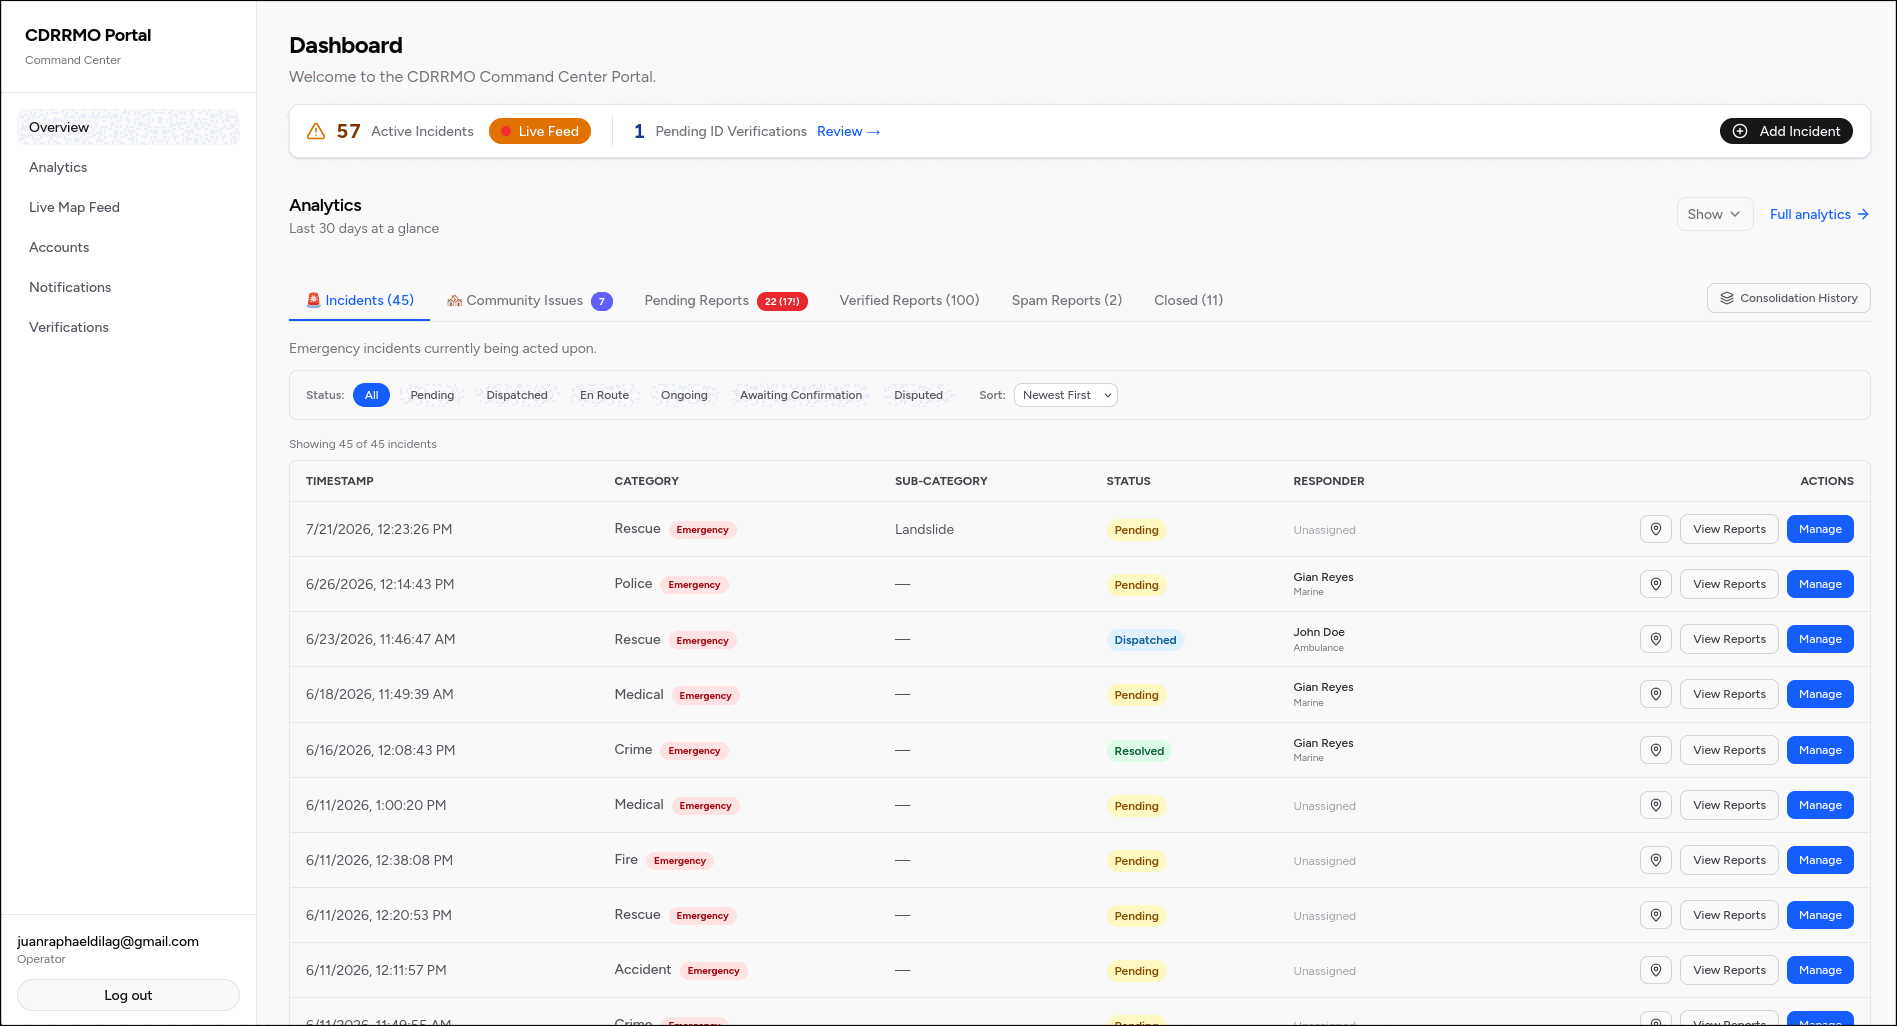Click location pin for 6/16/2026 Crime incident
Screen dimensions: 1897x1026
(1655, 750)
